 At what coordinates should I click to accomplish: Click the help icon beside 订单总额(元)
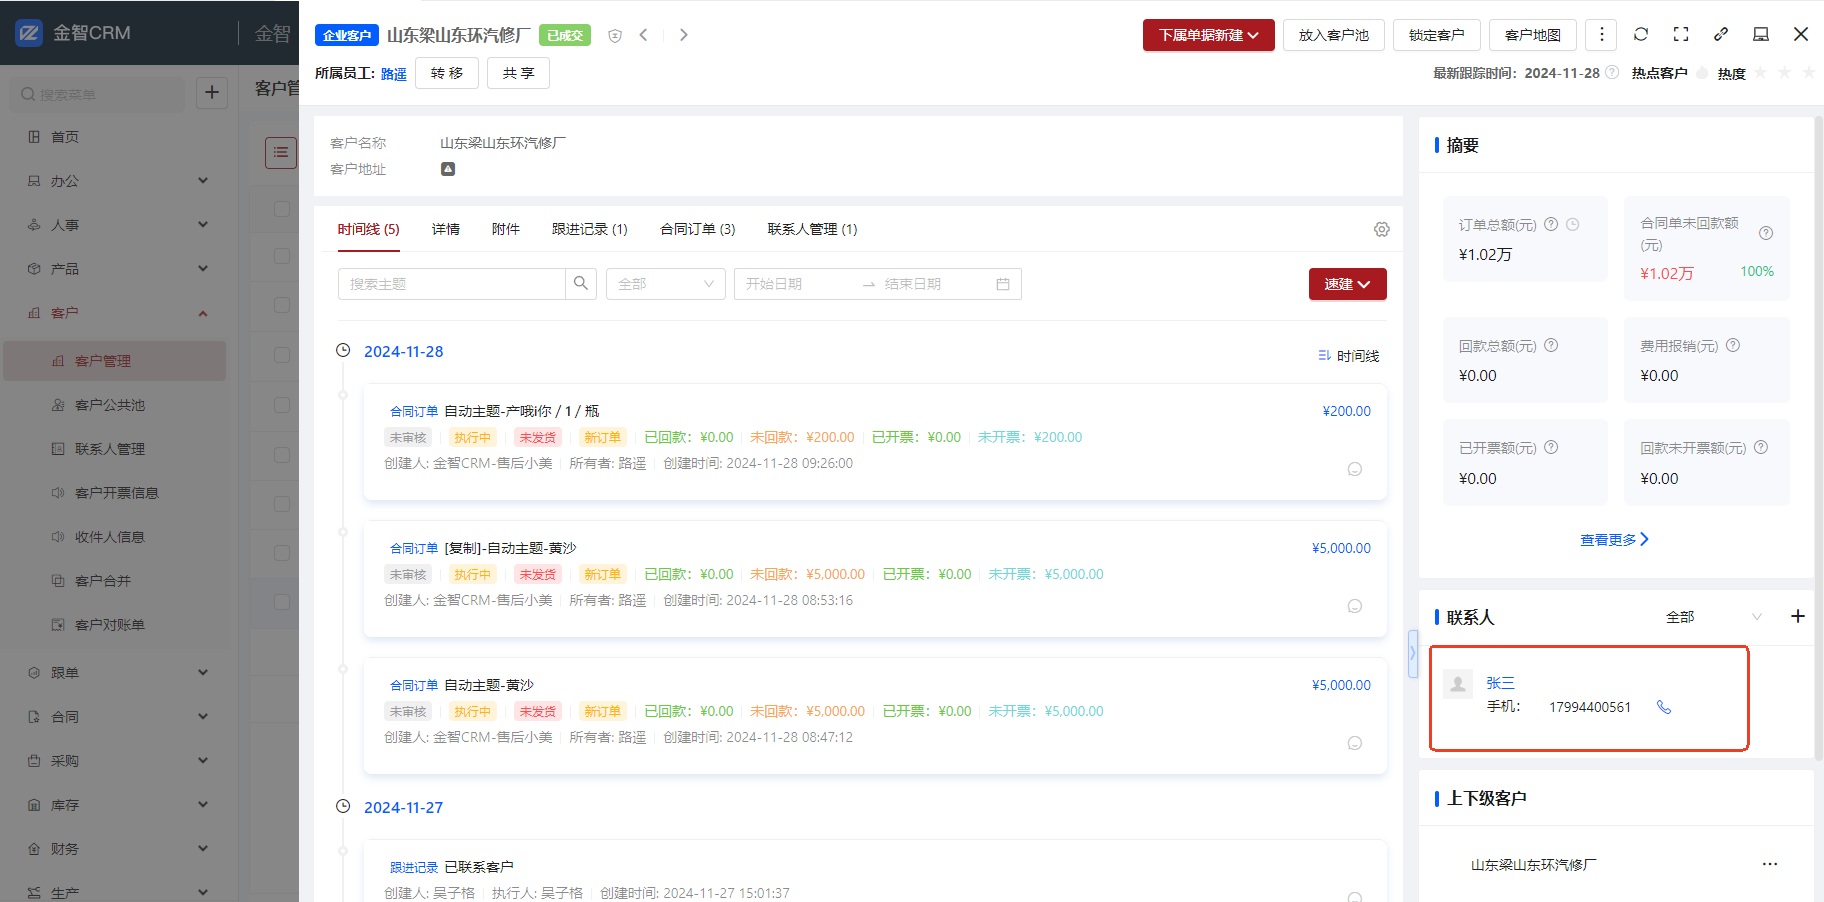pos(1551,224)
